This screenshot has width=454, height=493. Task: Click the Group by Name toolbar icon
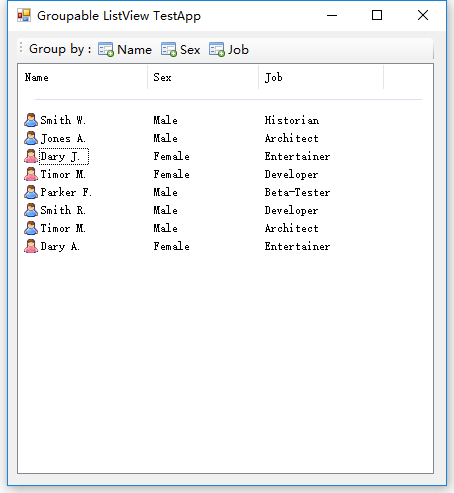(x=106, y=50)
